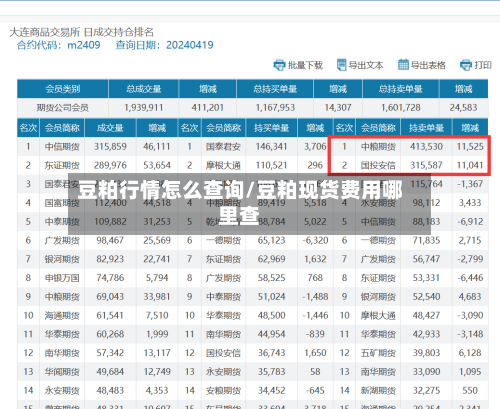Select the volume cell 74,786

(110, 278)
